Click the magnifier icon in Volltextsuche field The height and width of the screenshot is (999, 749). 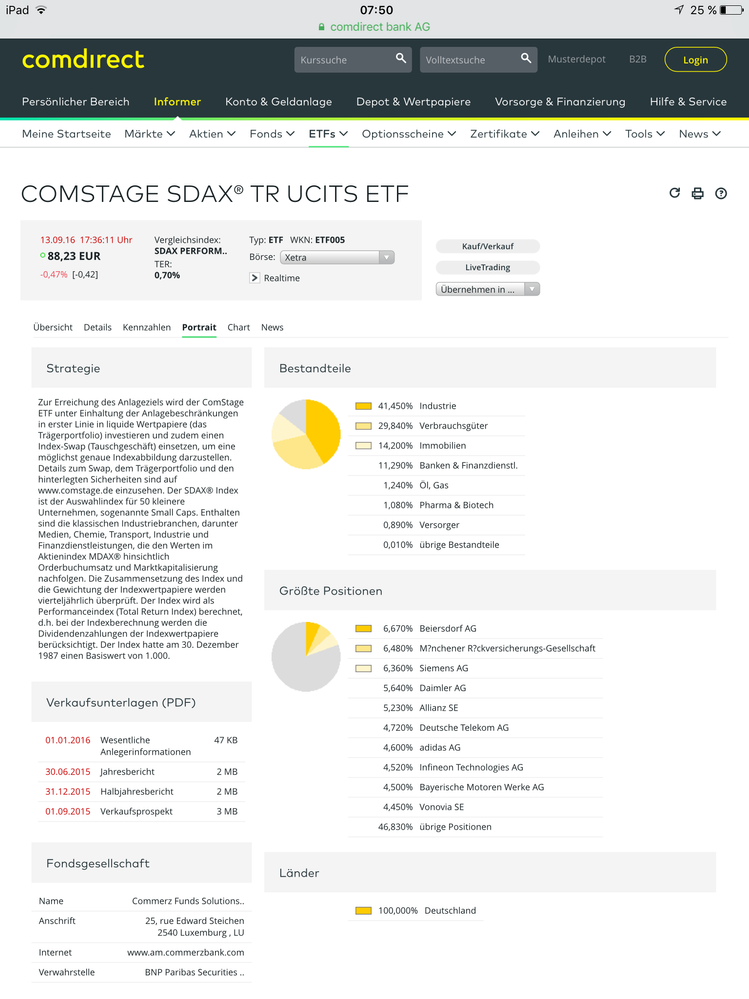[526, 60]
